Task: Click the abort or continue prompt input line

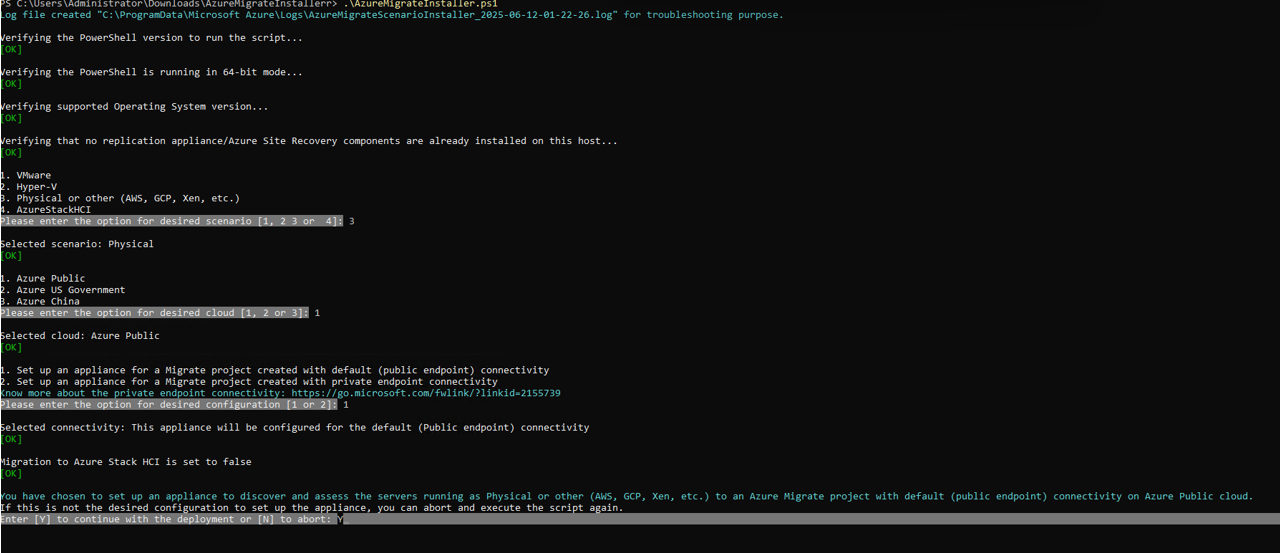Action: point(640,519)
